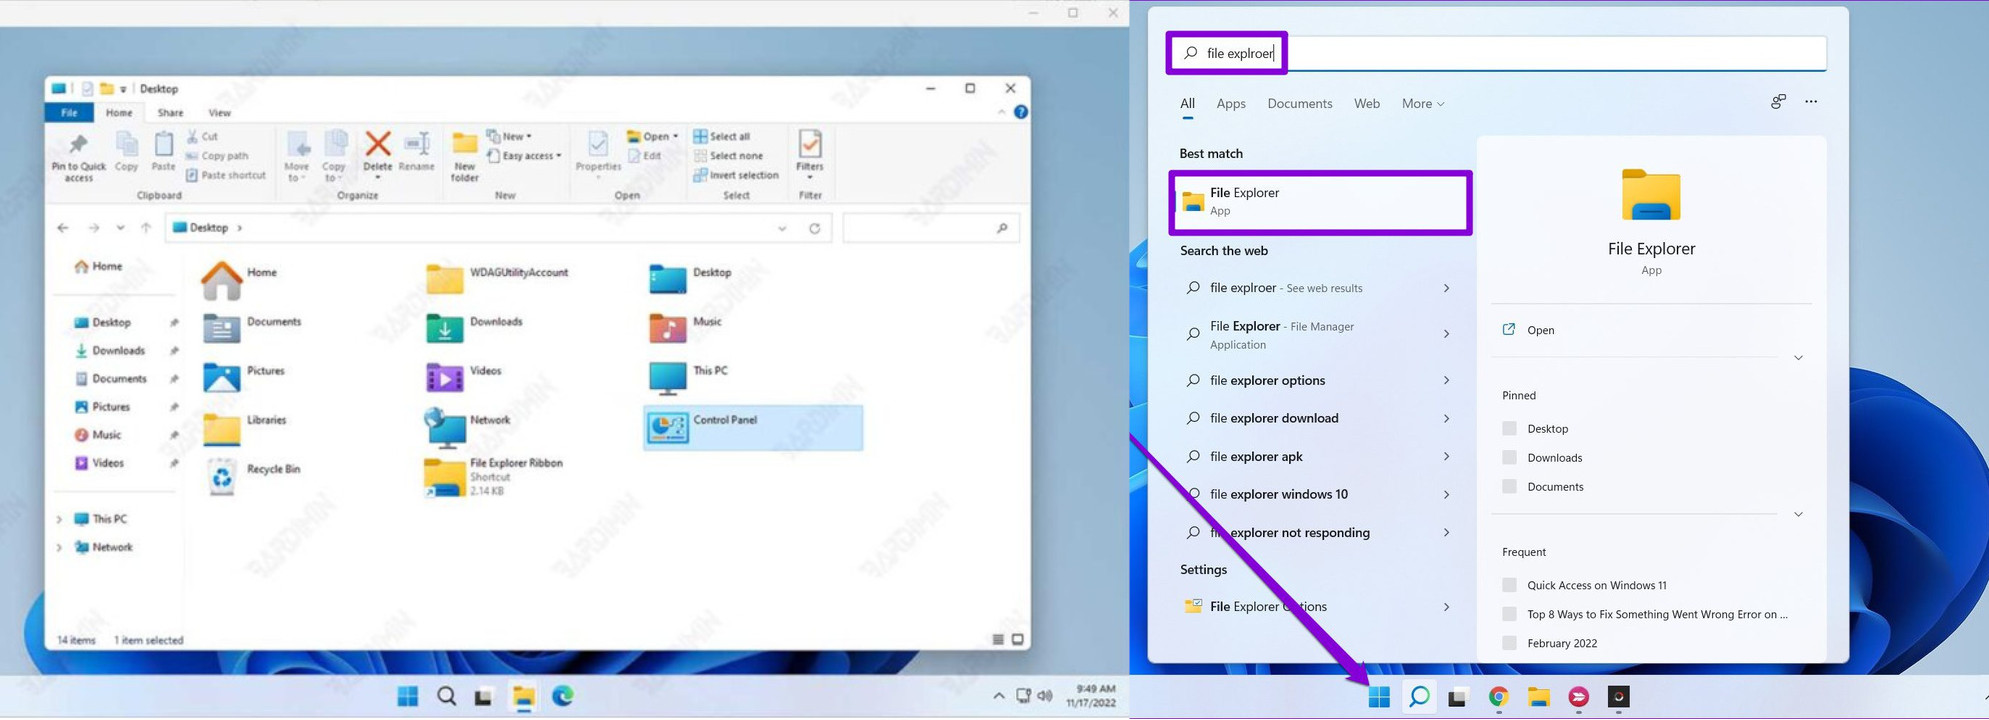Click the Paste icon in the Clipboard group
The height and width of the screenshot is (720, 1989).
(163, 152)
